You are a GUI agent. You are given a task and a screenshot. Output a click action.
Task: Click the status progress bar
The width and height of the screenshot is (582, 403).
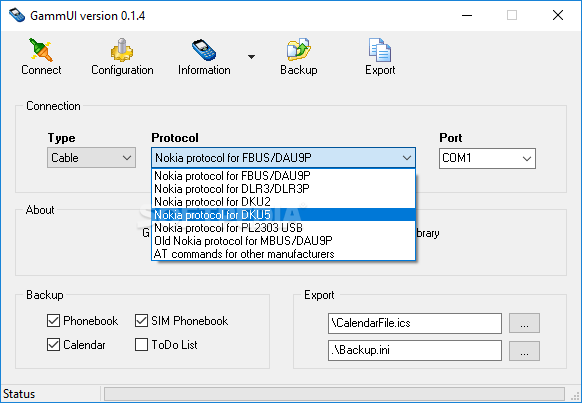334,394
